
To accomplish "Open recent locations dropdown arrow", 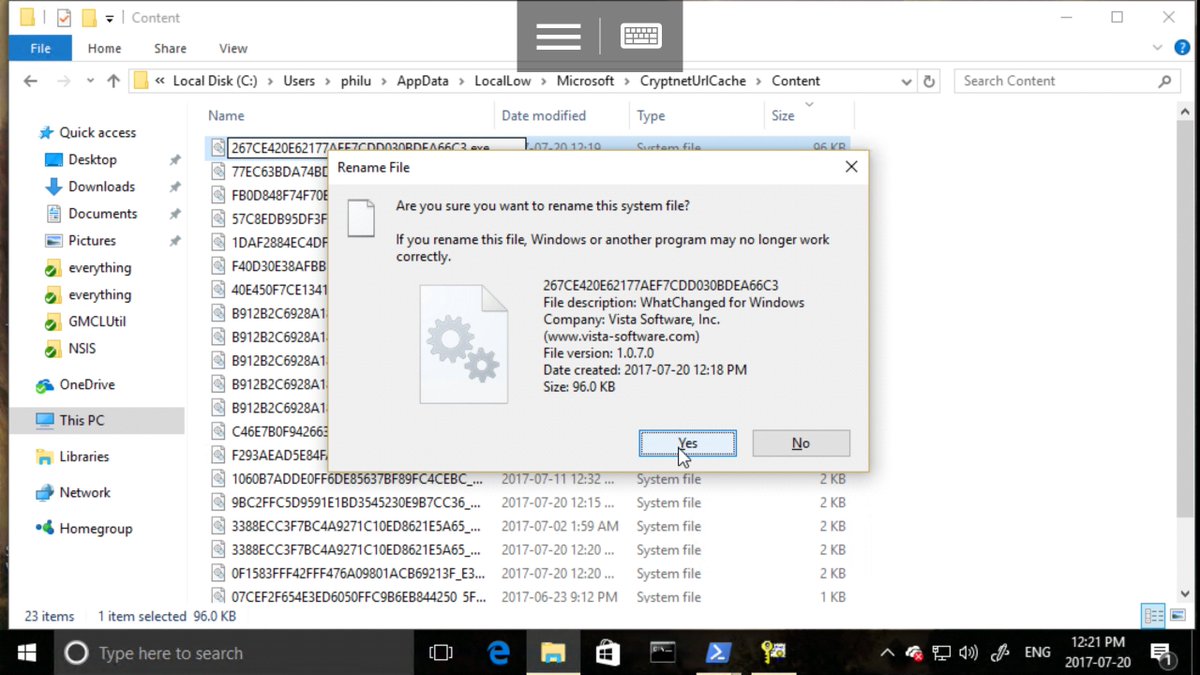I will [90, 81].
